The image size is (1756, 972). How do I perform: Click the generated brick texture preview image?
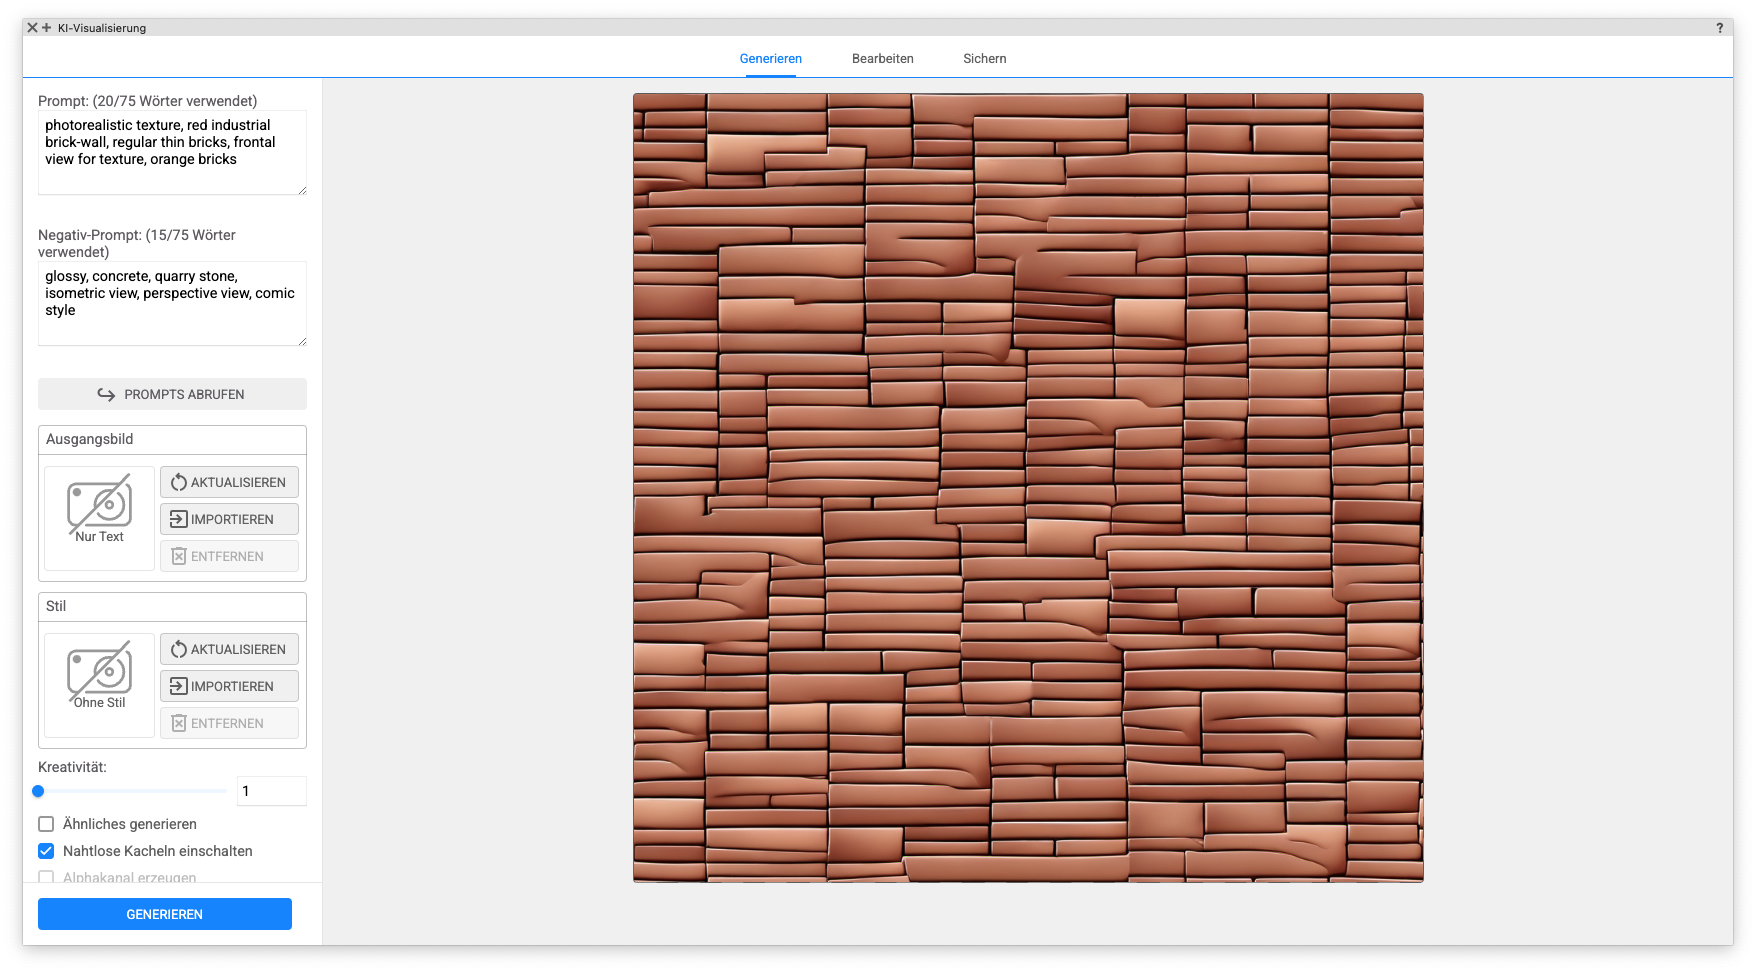(x=1028, y=488)
